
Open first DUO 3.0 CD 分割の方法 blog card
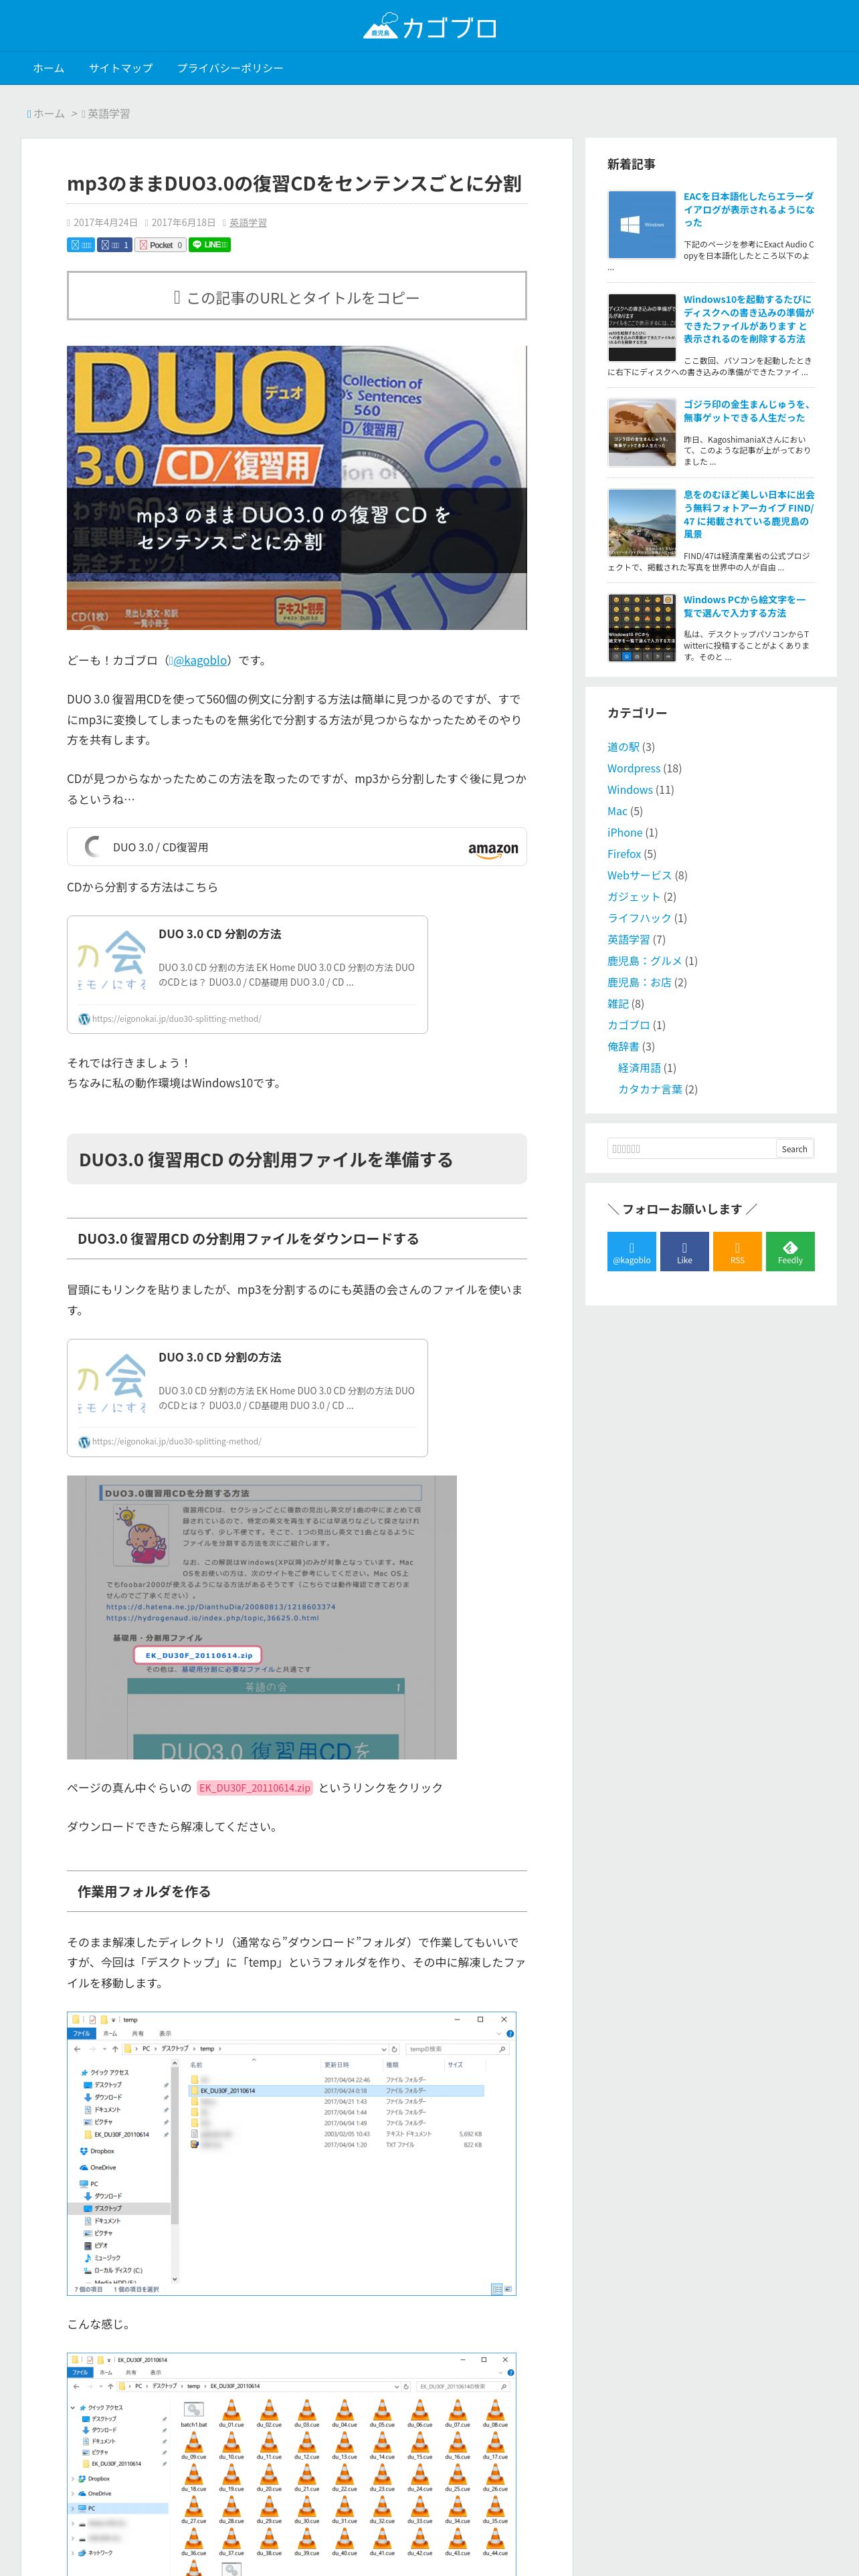[x=247, y=975]
